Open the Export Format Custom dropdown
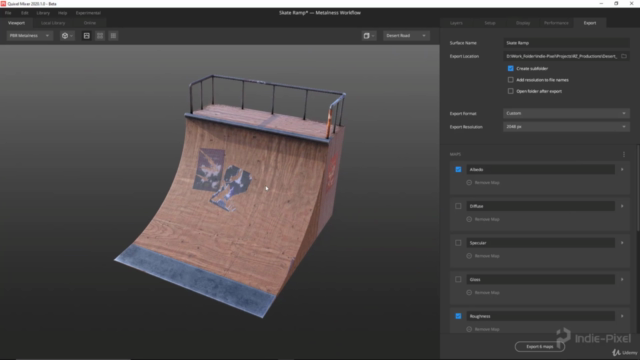Image resolution: width=640 pixels, height=360 pixels. pyautogui.click(x=566, y=113)
